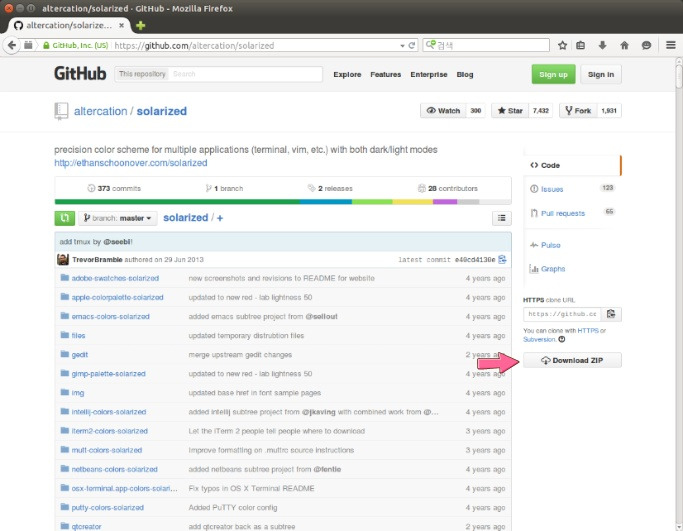Open Blog in GitHub header
683x531 pixels.
pyautogui.click(x=465, y=74)
